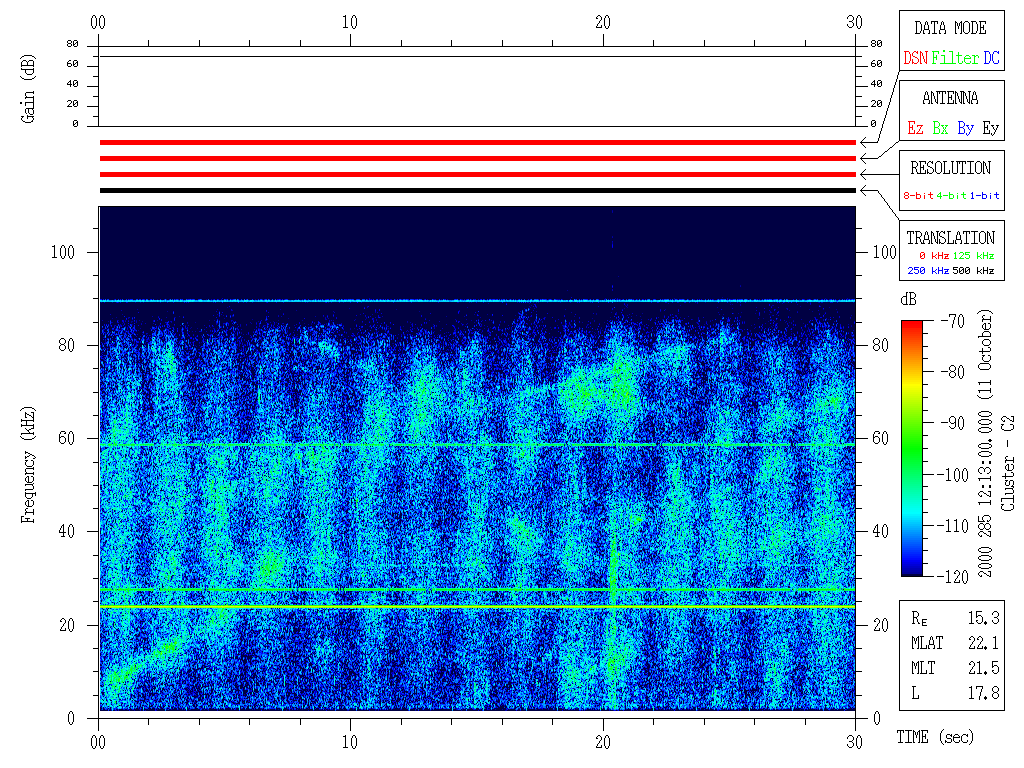Viewport: 1024px width, 768px height.
Task: Click the Frequency (kHz) axis label
Action: [29, 471]
